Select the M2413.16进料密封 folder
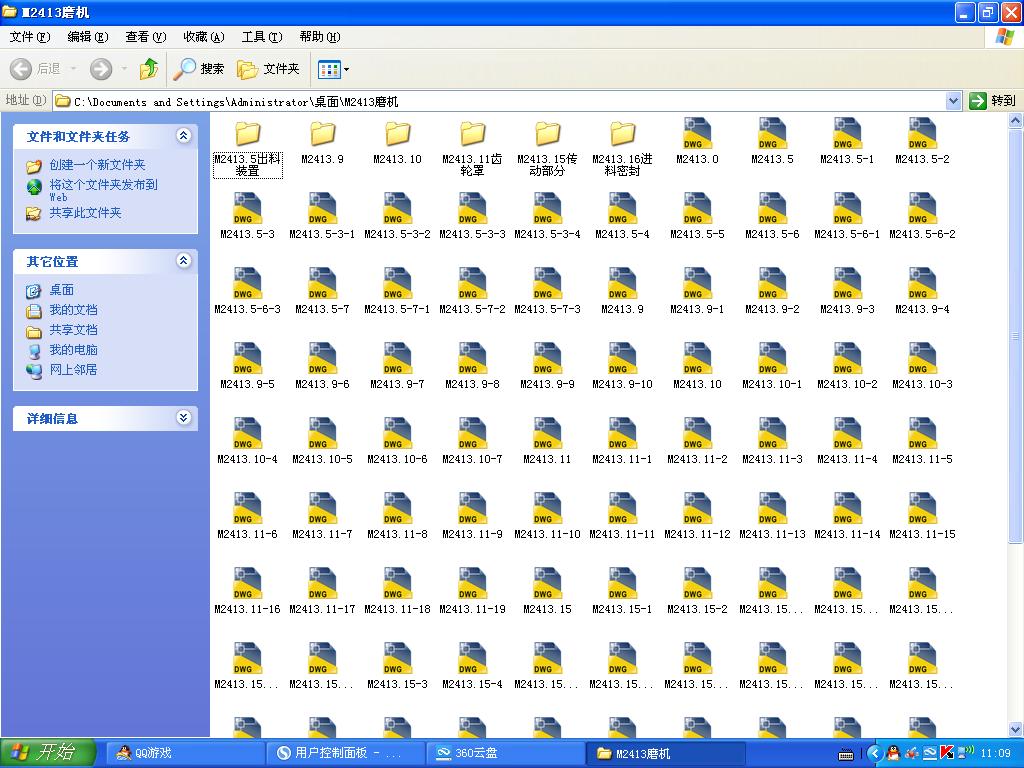Screen dimensions: 1024x768 click(622, 135)
